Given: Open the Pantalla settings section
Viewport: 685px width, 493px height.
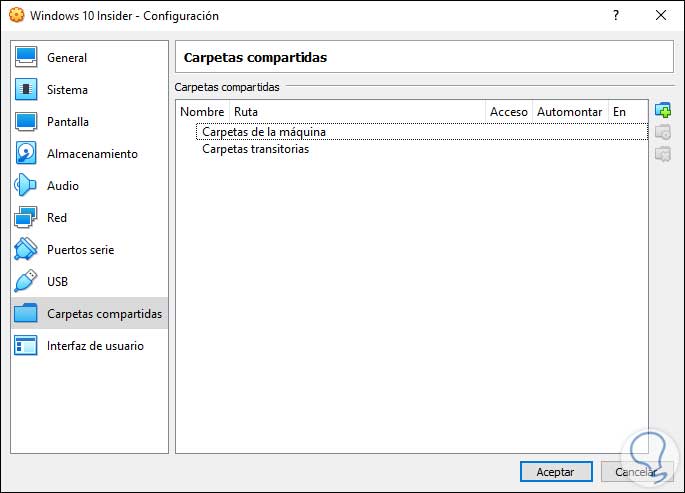Looking at the screenshot, I should click(67, 122).
